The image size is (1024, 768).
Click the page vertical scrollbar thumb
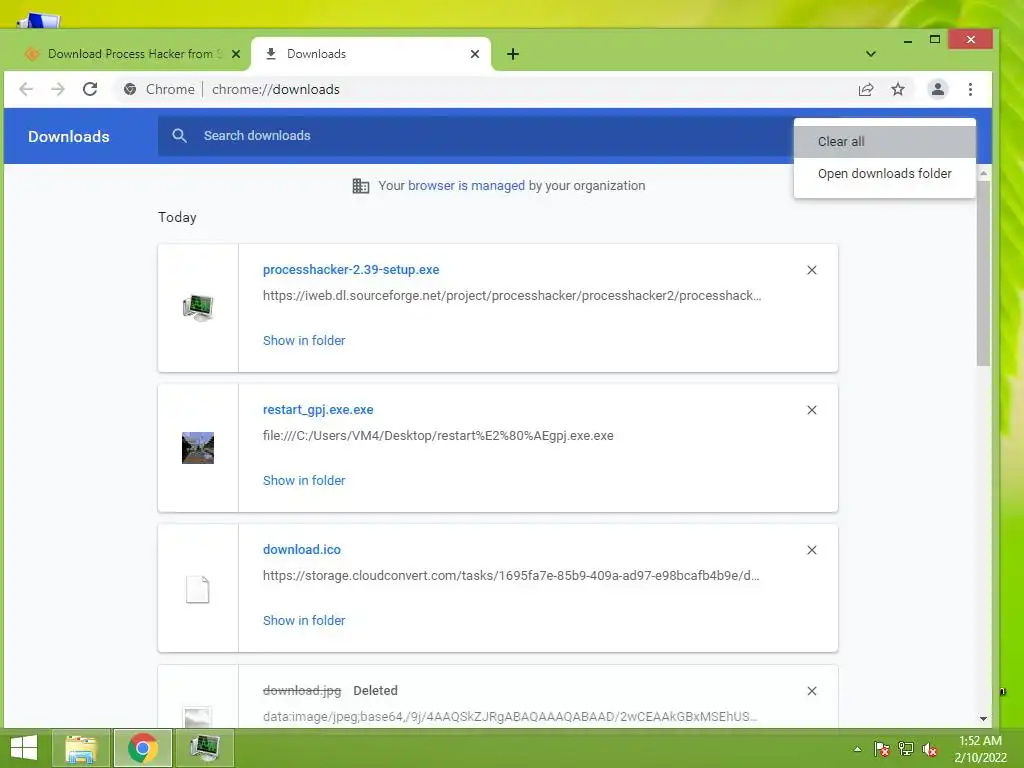984,273
